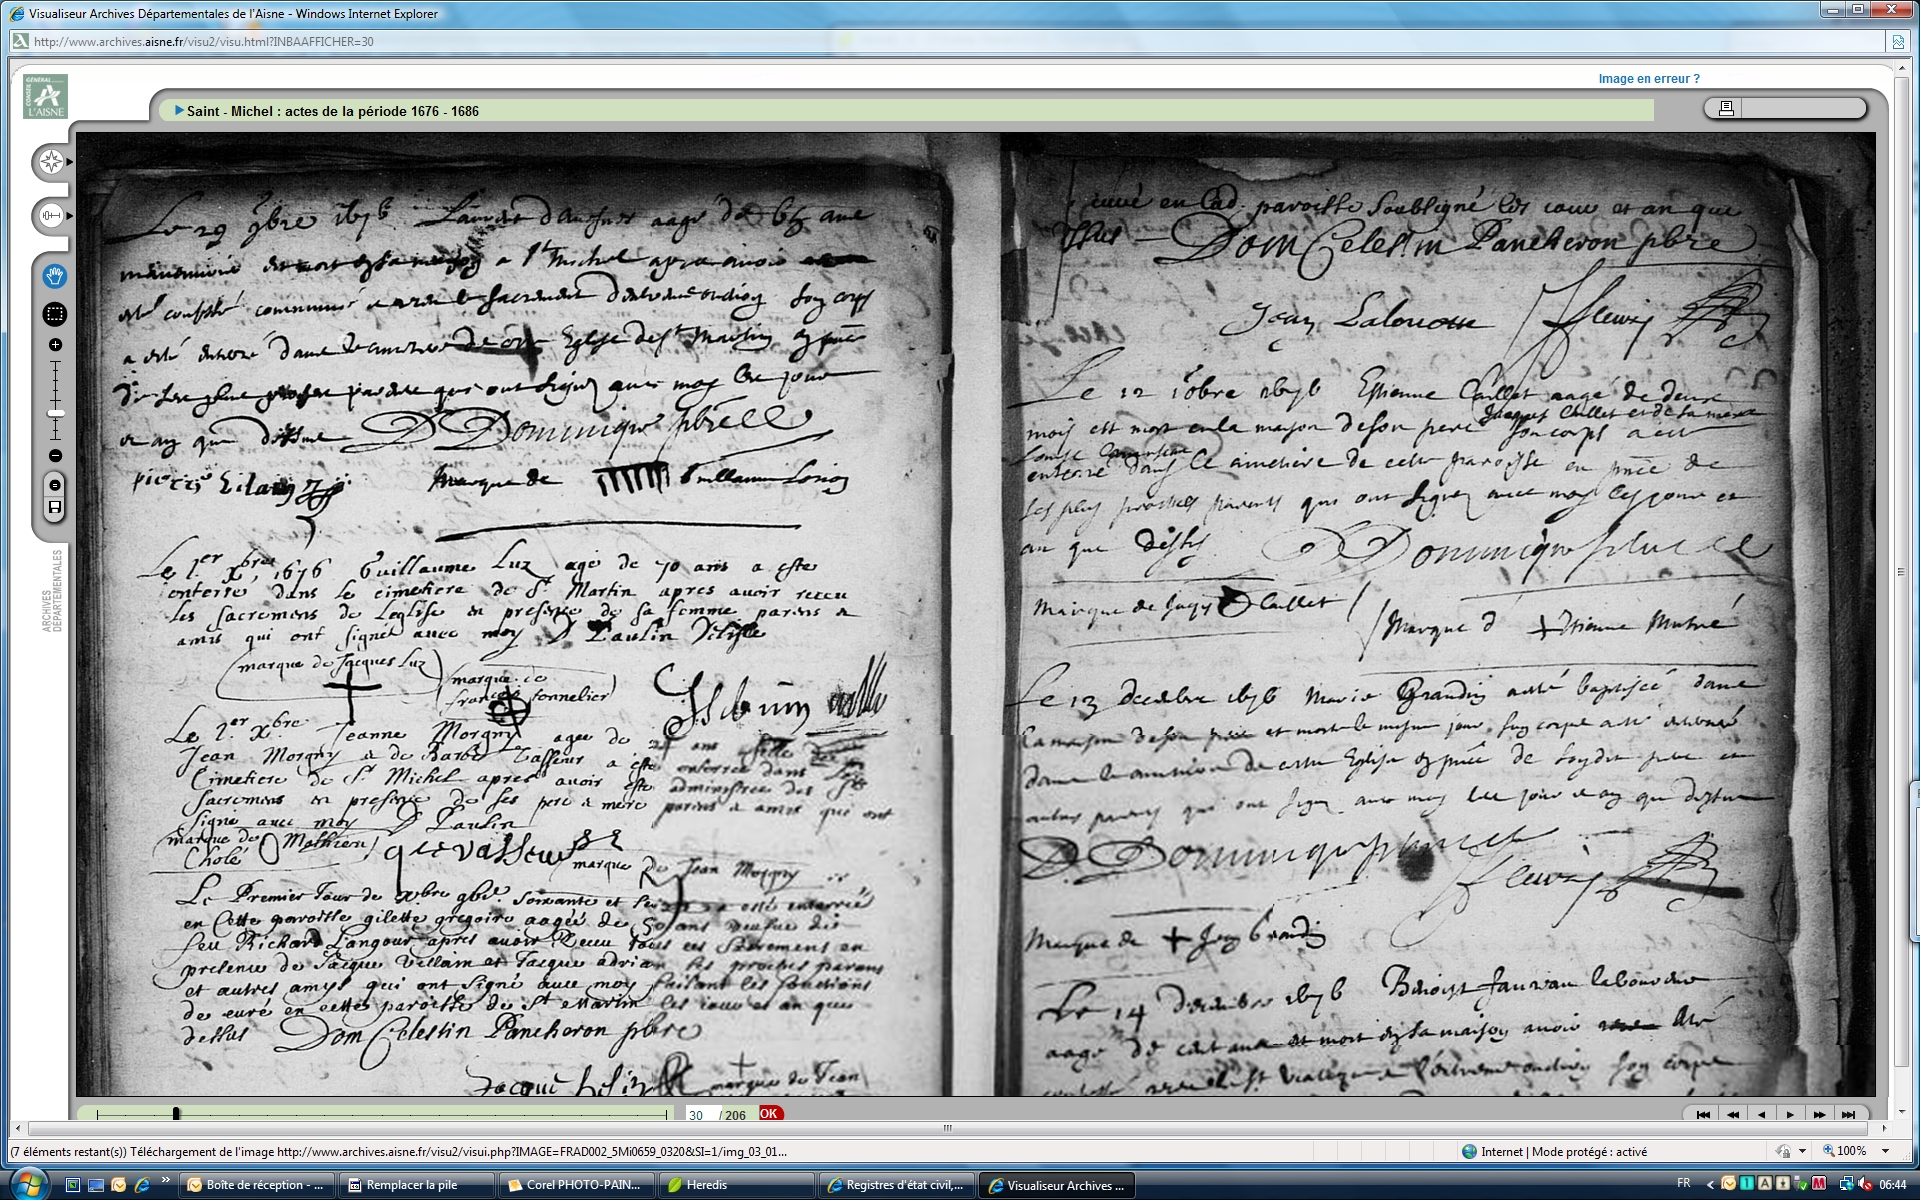Reset image to fit with equals button
Viewport: 1920px width, 1200px height.
coord(55,485)
